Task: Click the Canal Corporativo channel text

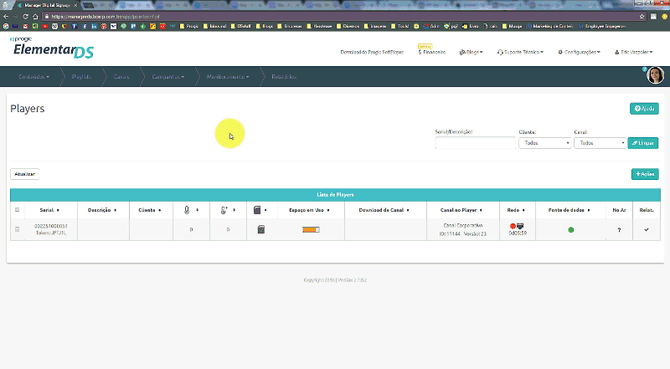Action: pos(463,226)
